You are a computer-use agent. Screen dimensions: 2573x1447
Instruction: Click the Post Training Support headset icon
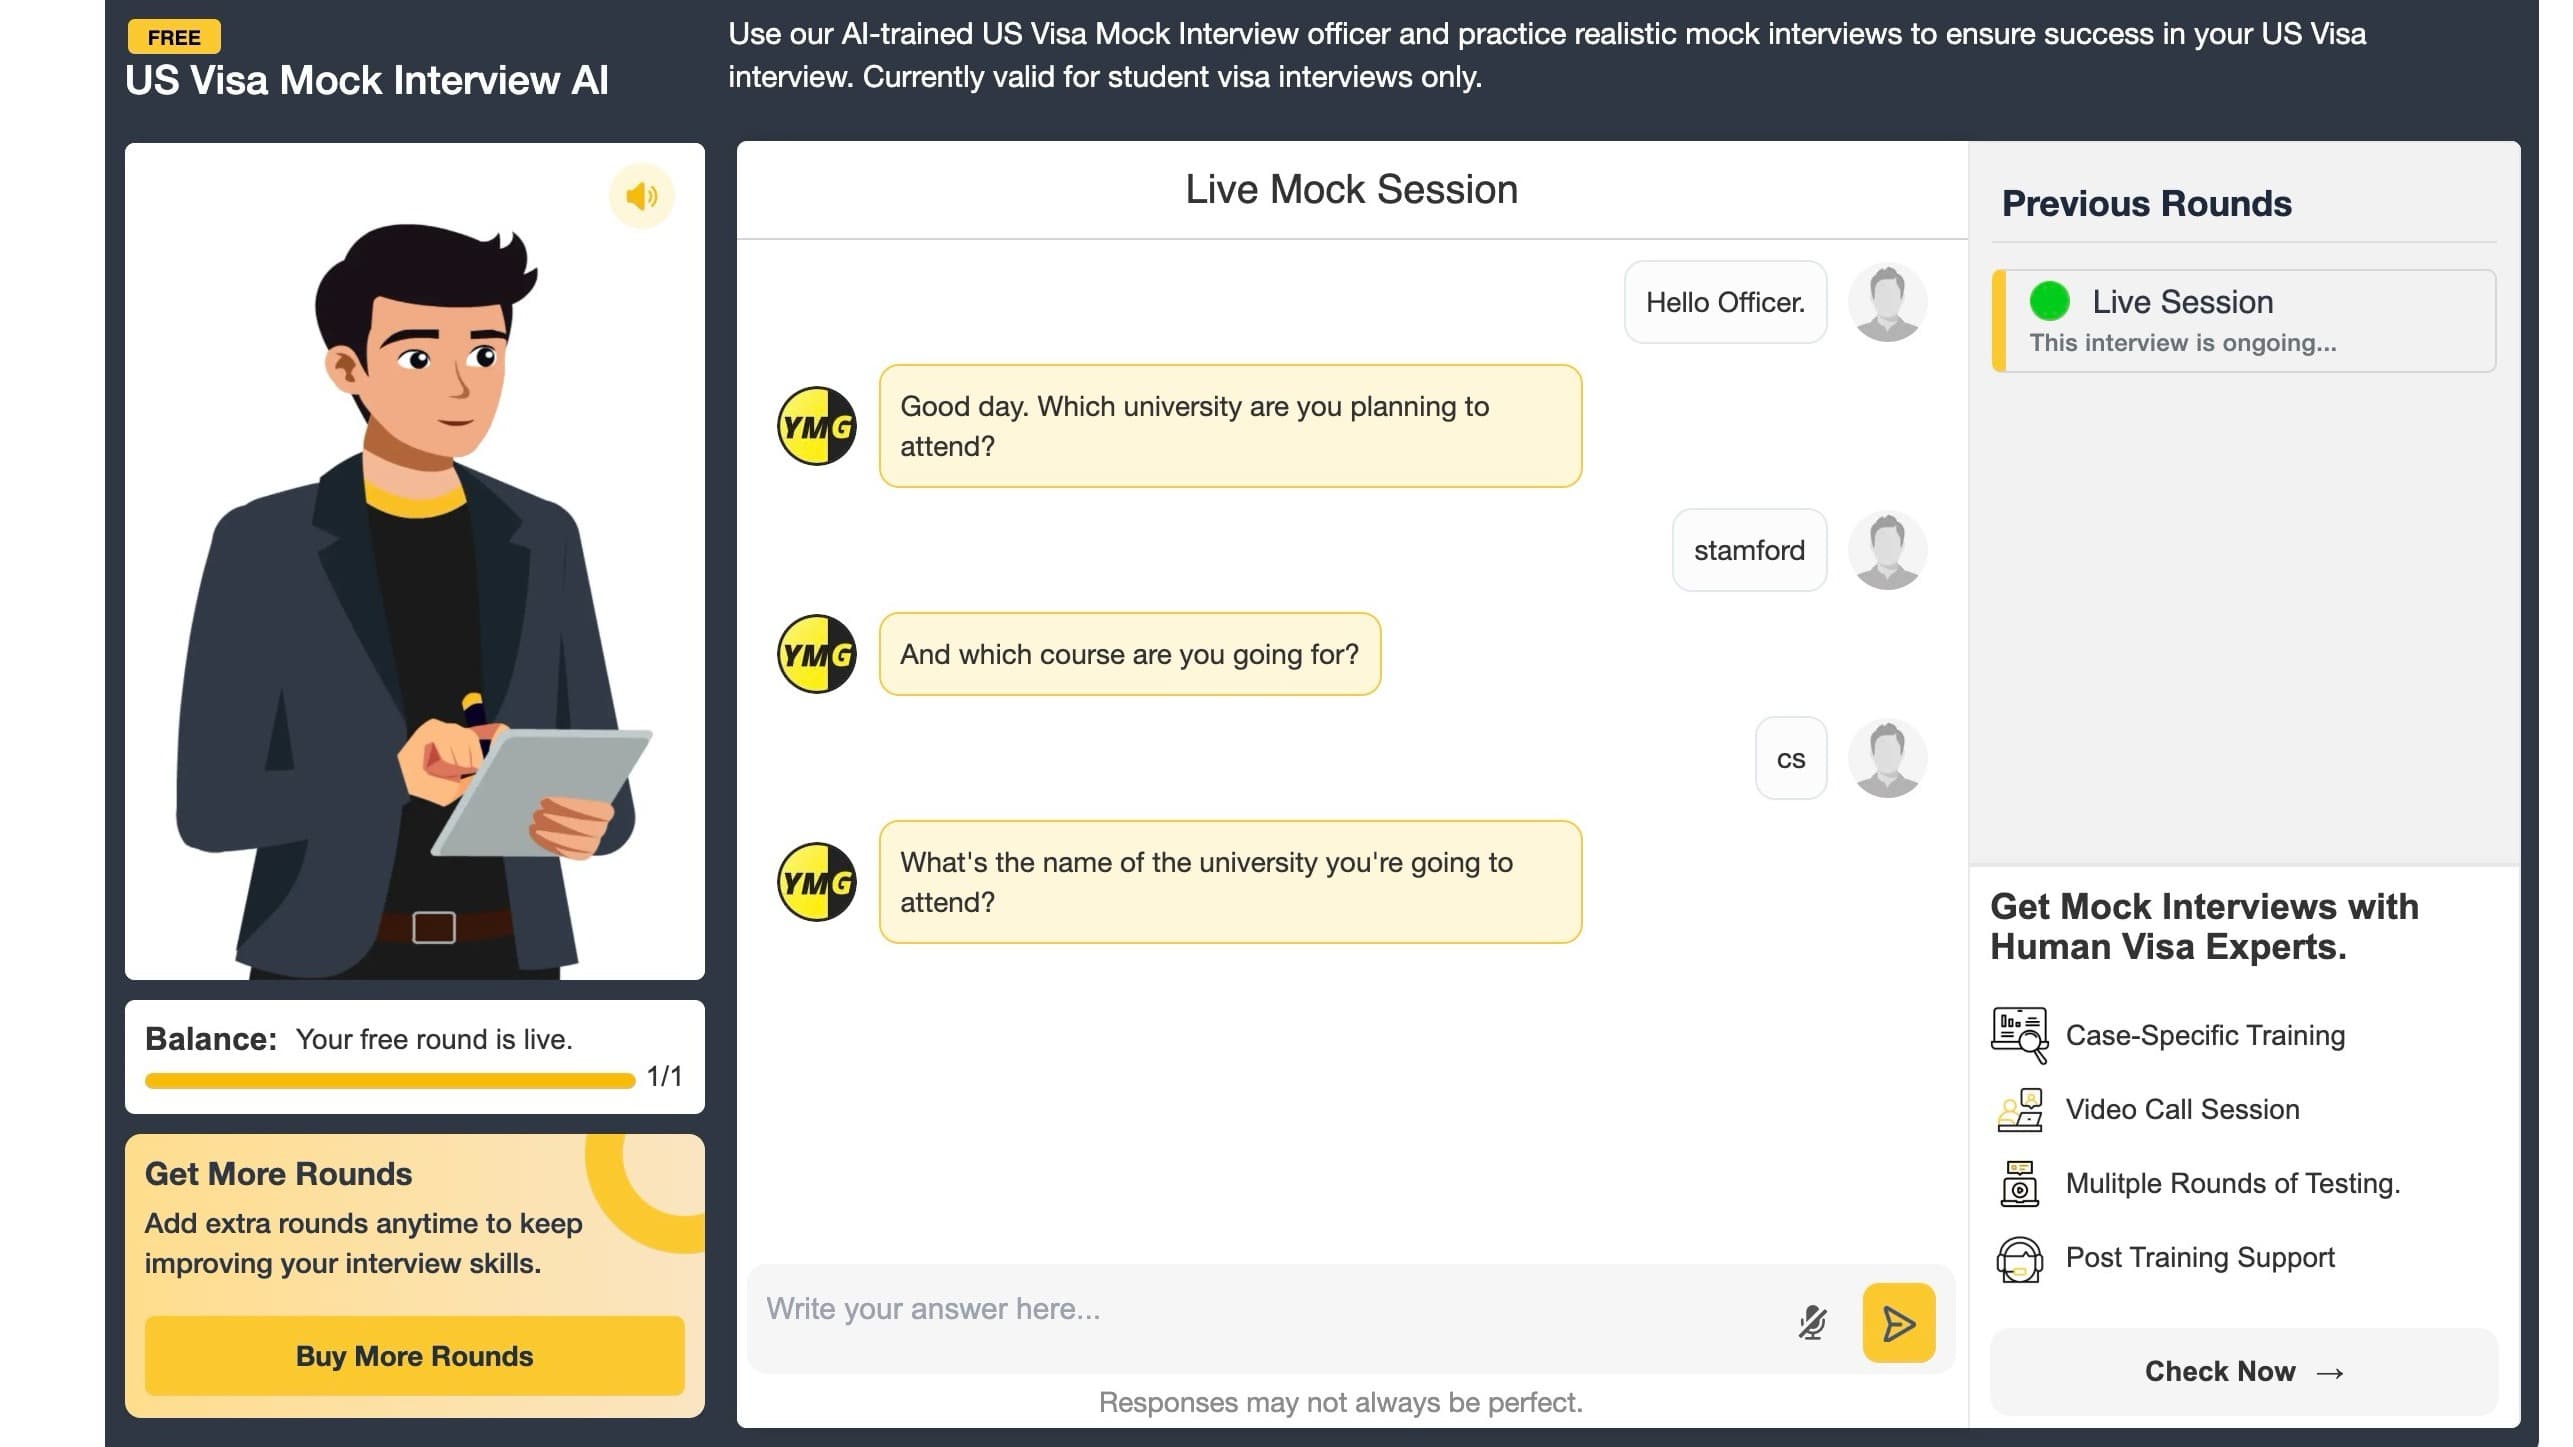click(x=2018, y=1258)
